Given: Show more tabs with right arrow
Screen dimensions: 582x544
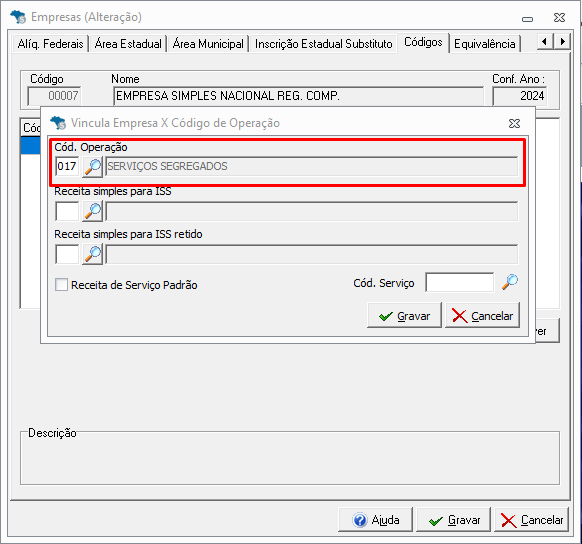Looking at the screenshot, I should click(562, 41).
